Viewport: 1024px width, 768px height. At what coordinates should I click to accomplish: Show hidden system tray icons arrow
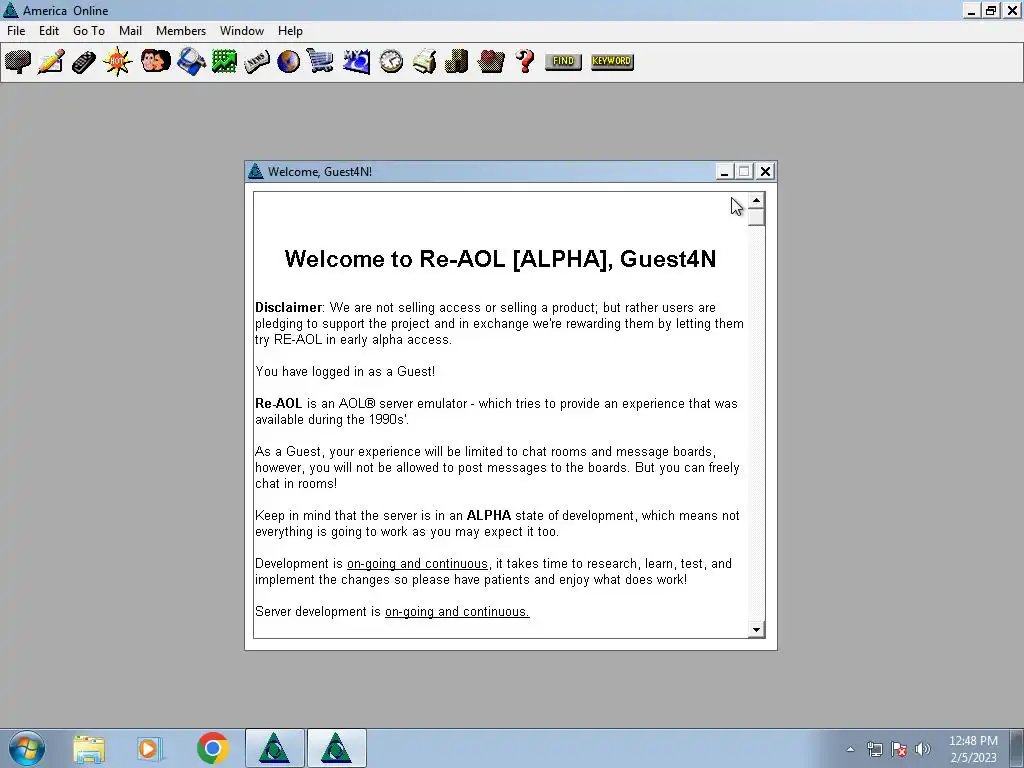[x=850, y=749]
